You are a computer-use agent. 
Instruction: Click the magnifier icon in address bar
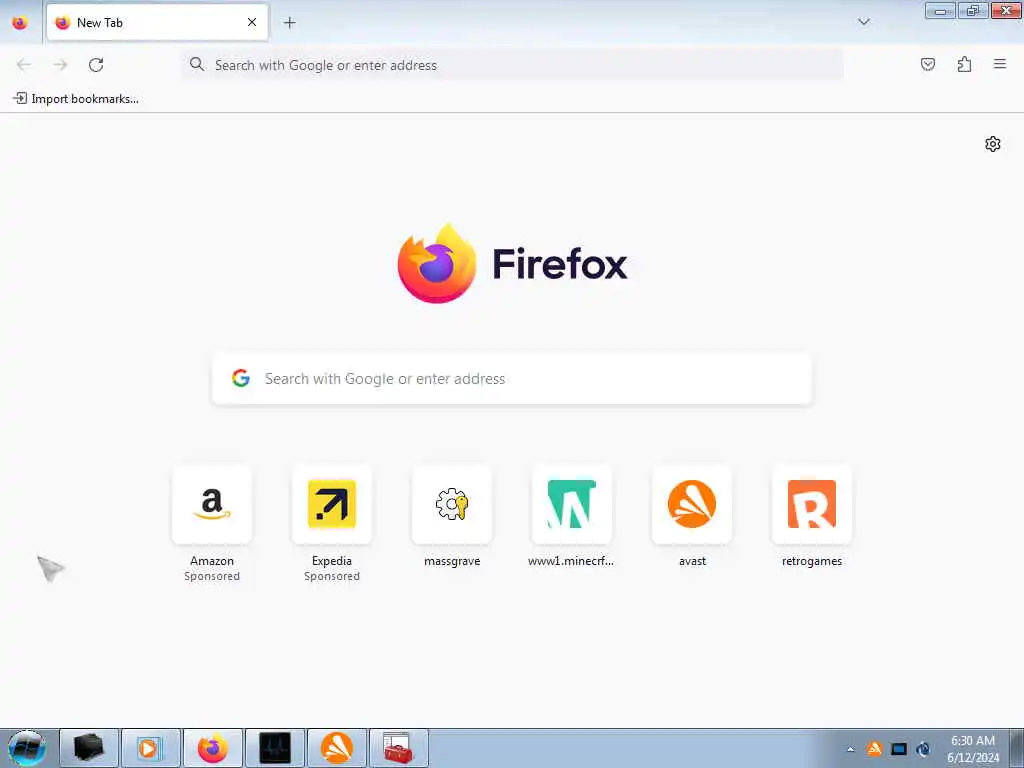click(197, 65)
